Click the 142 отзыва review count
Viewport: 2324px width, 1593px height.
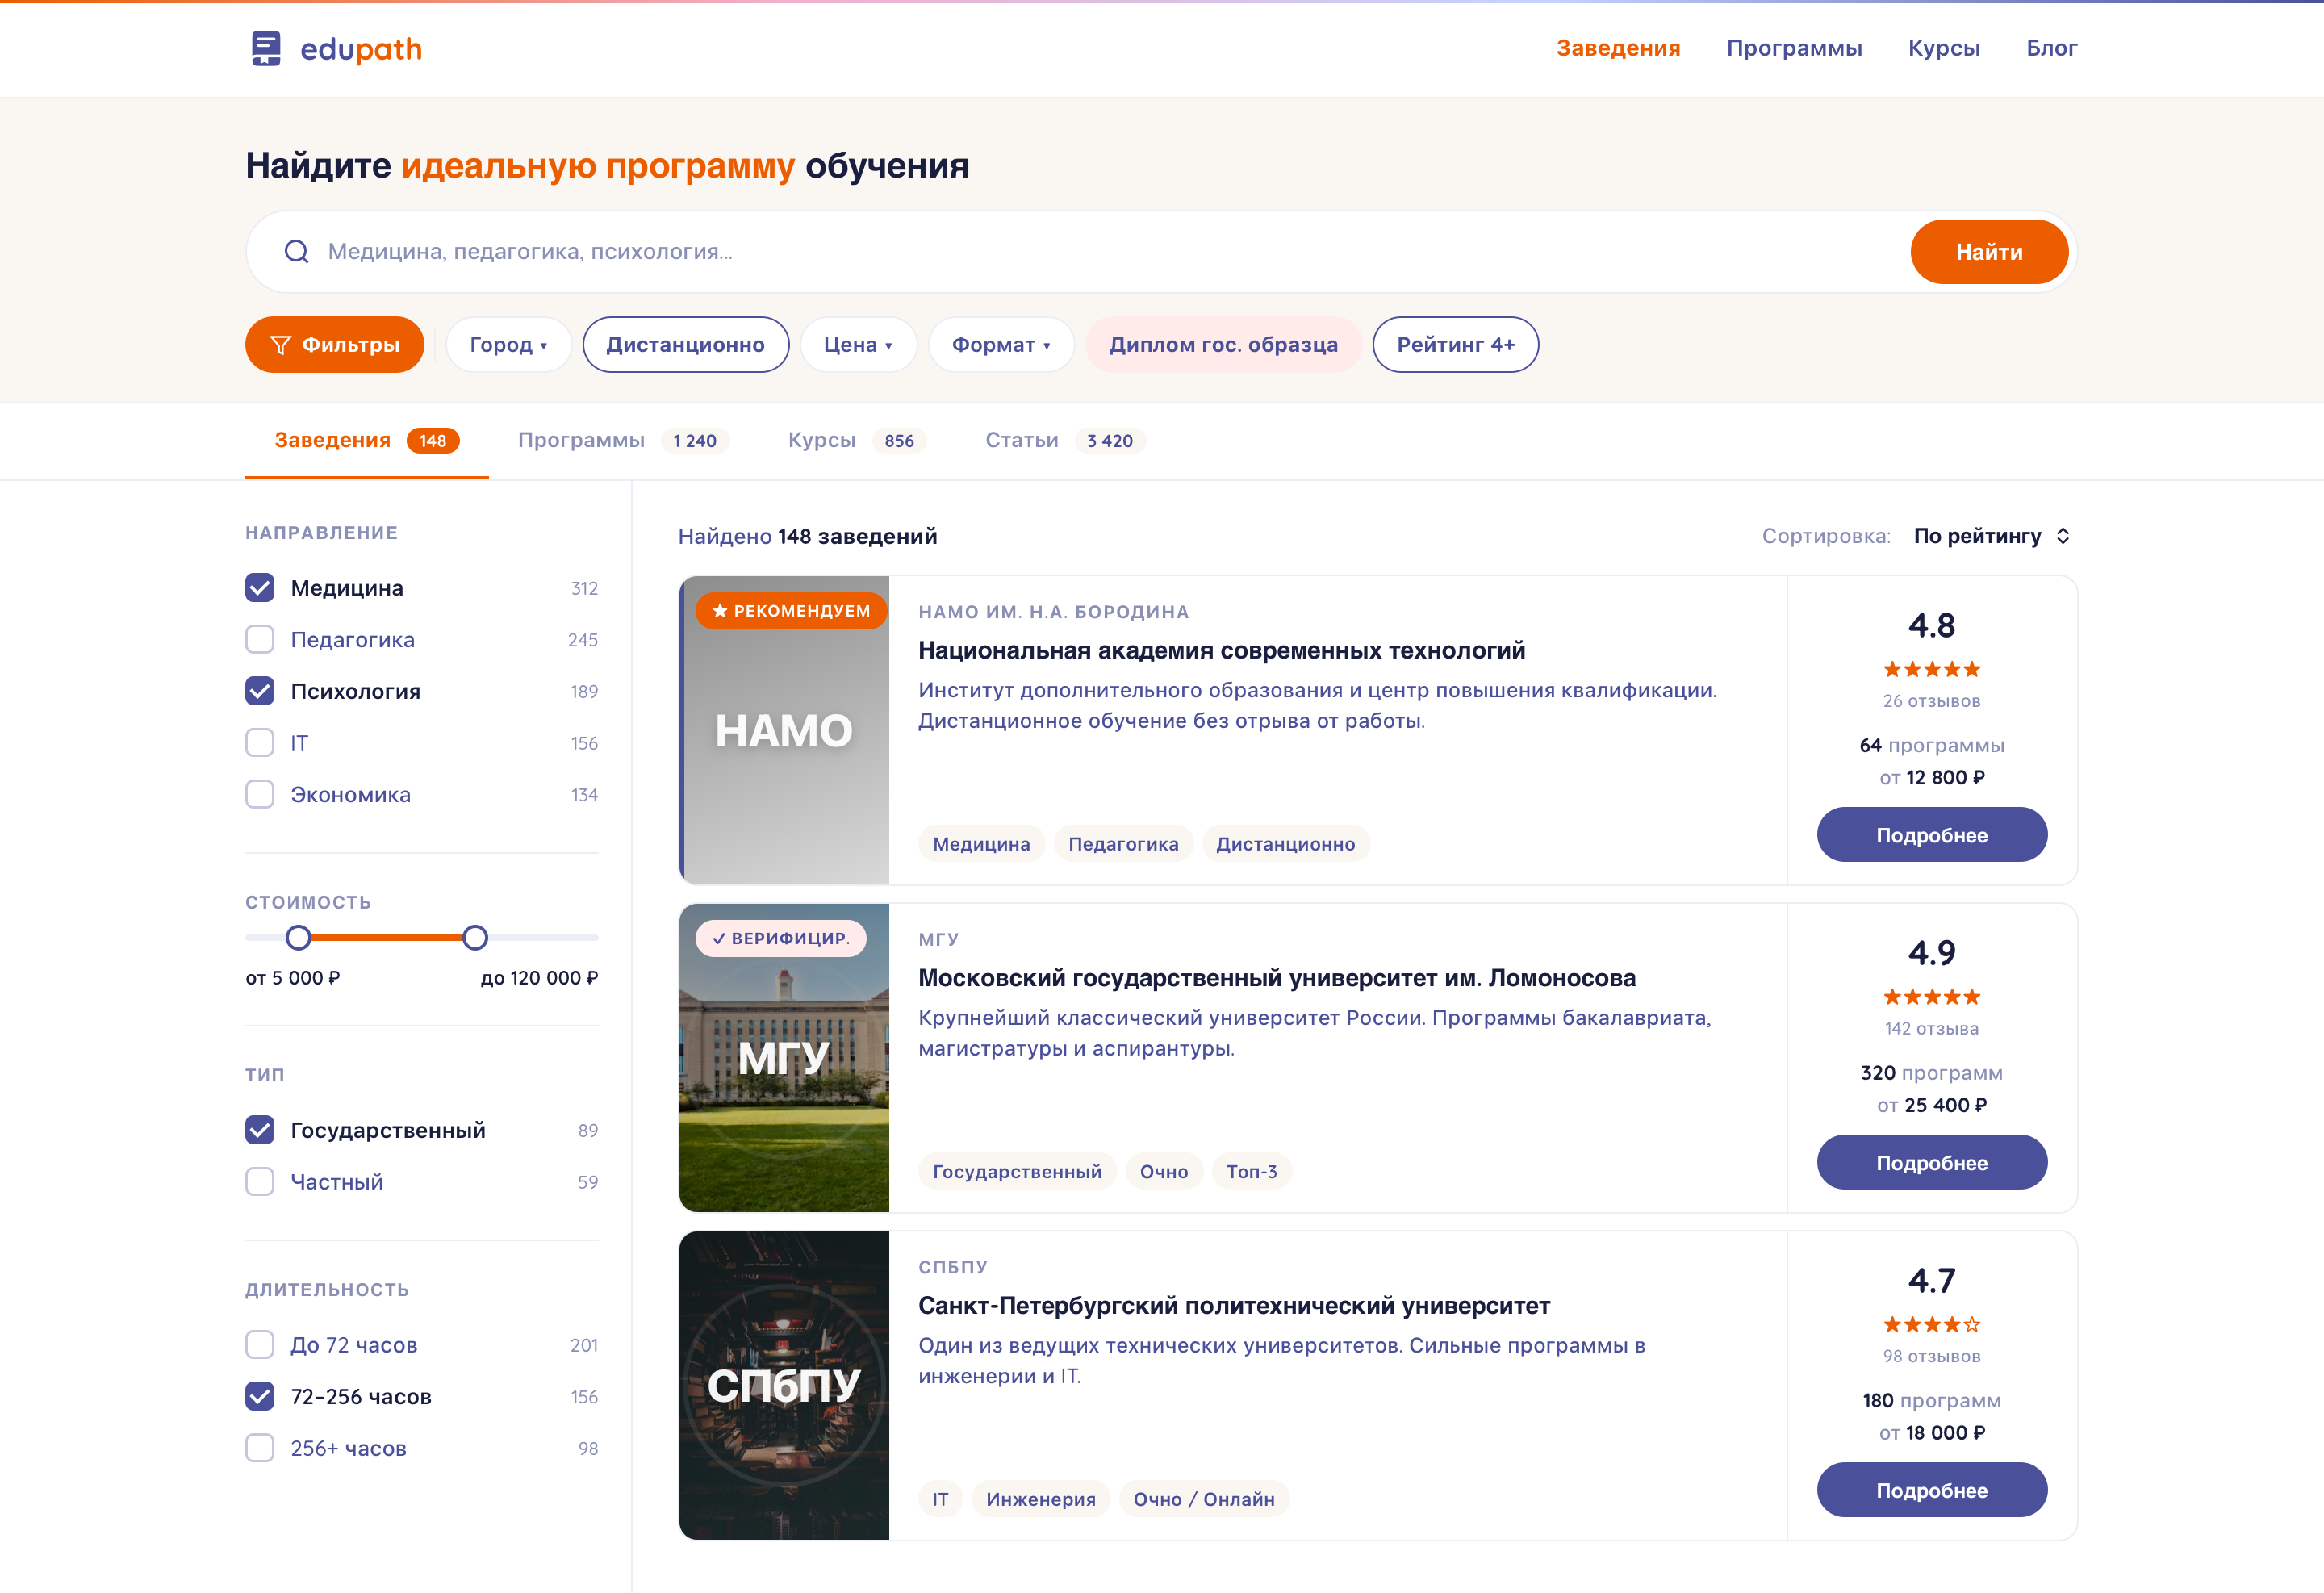coord(1931,1029)
